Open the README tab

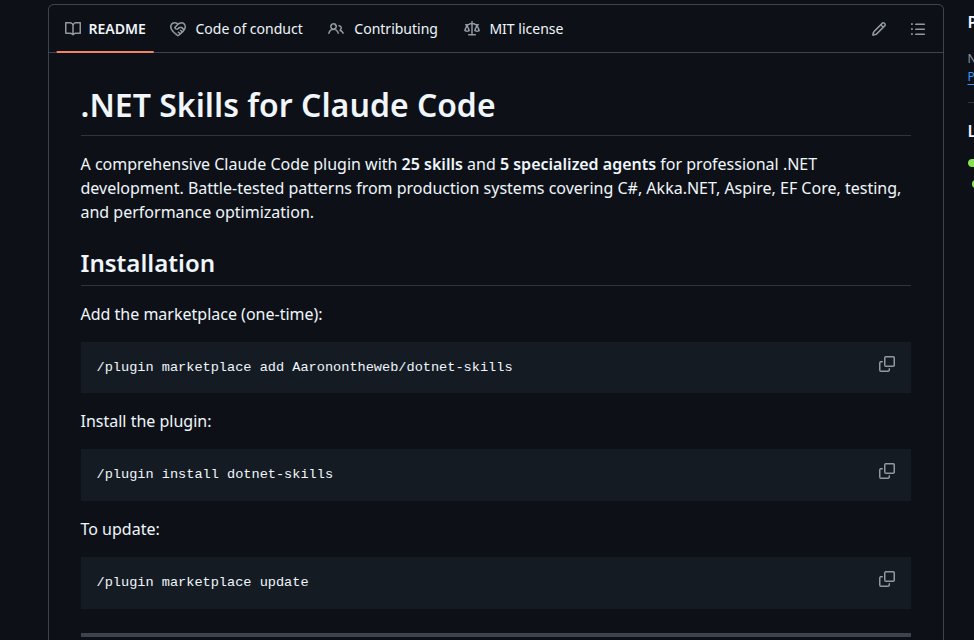pos(105,29)
